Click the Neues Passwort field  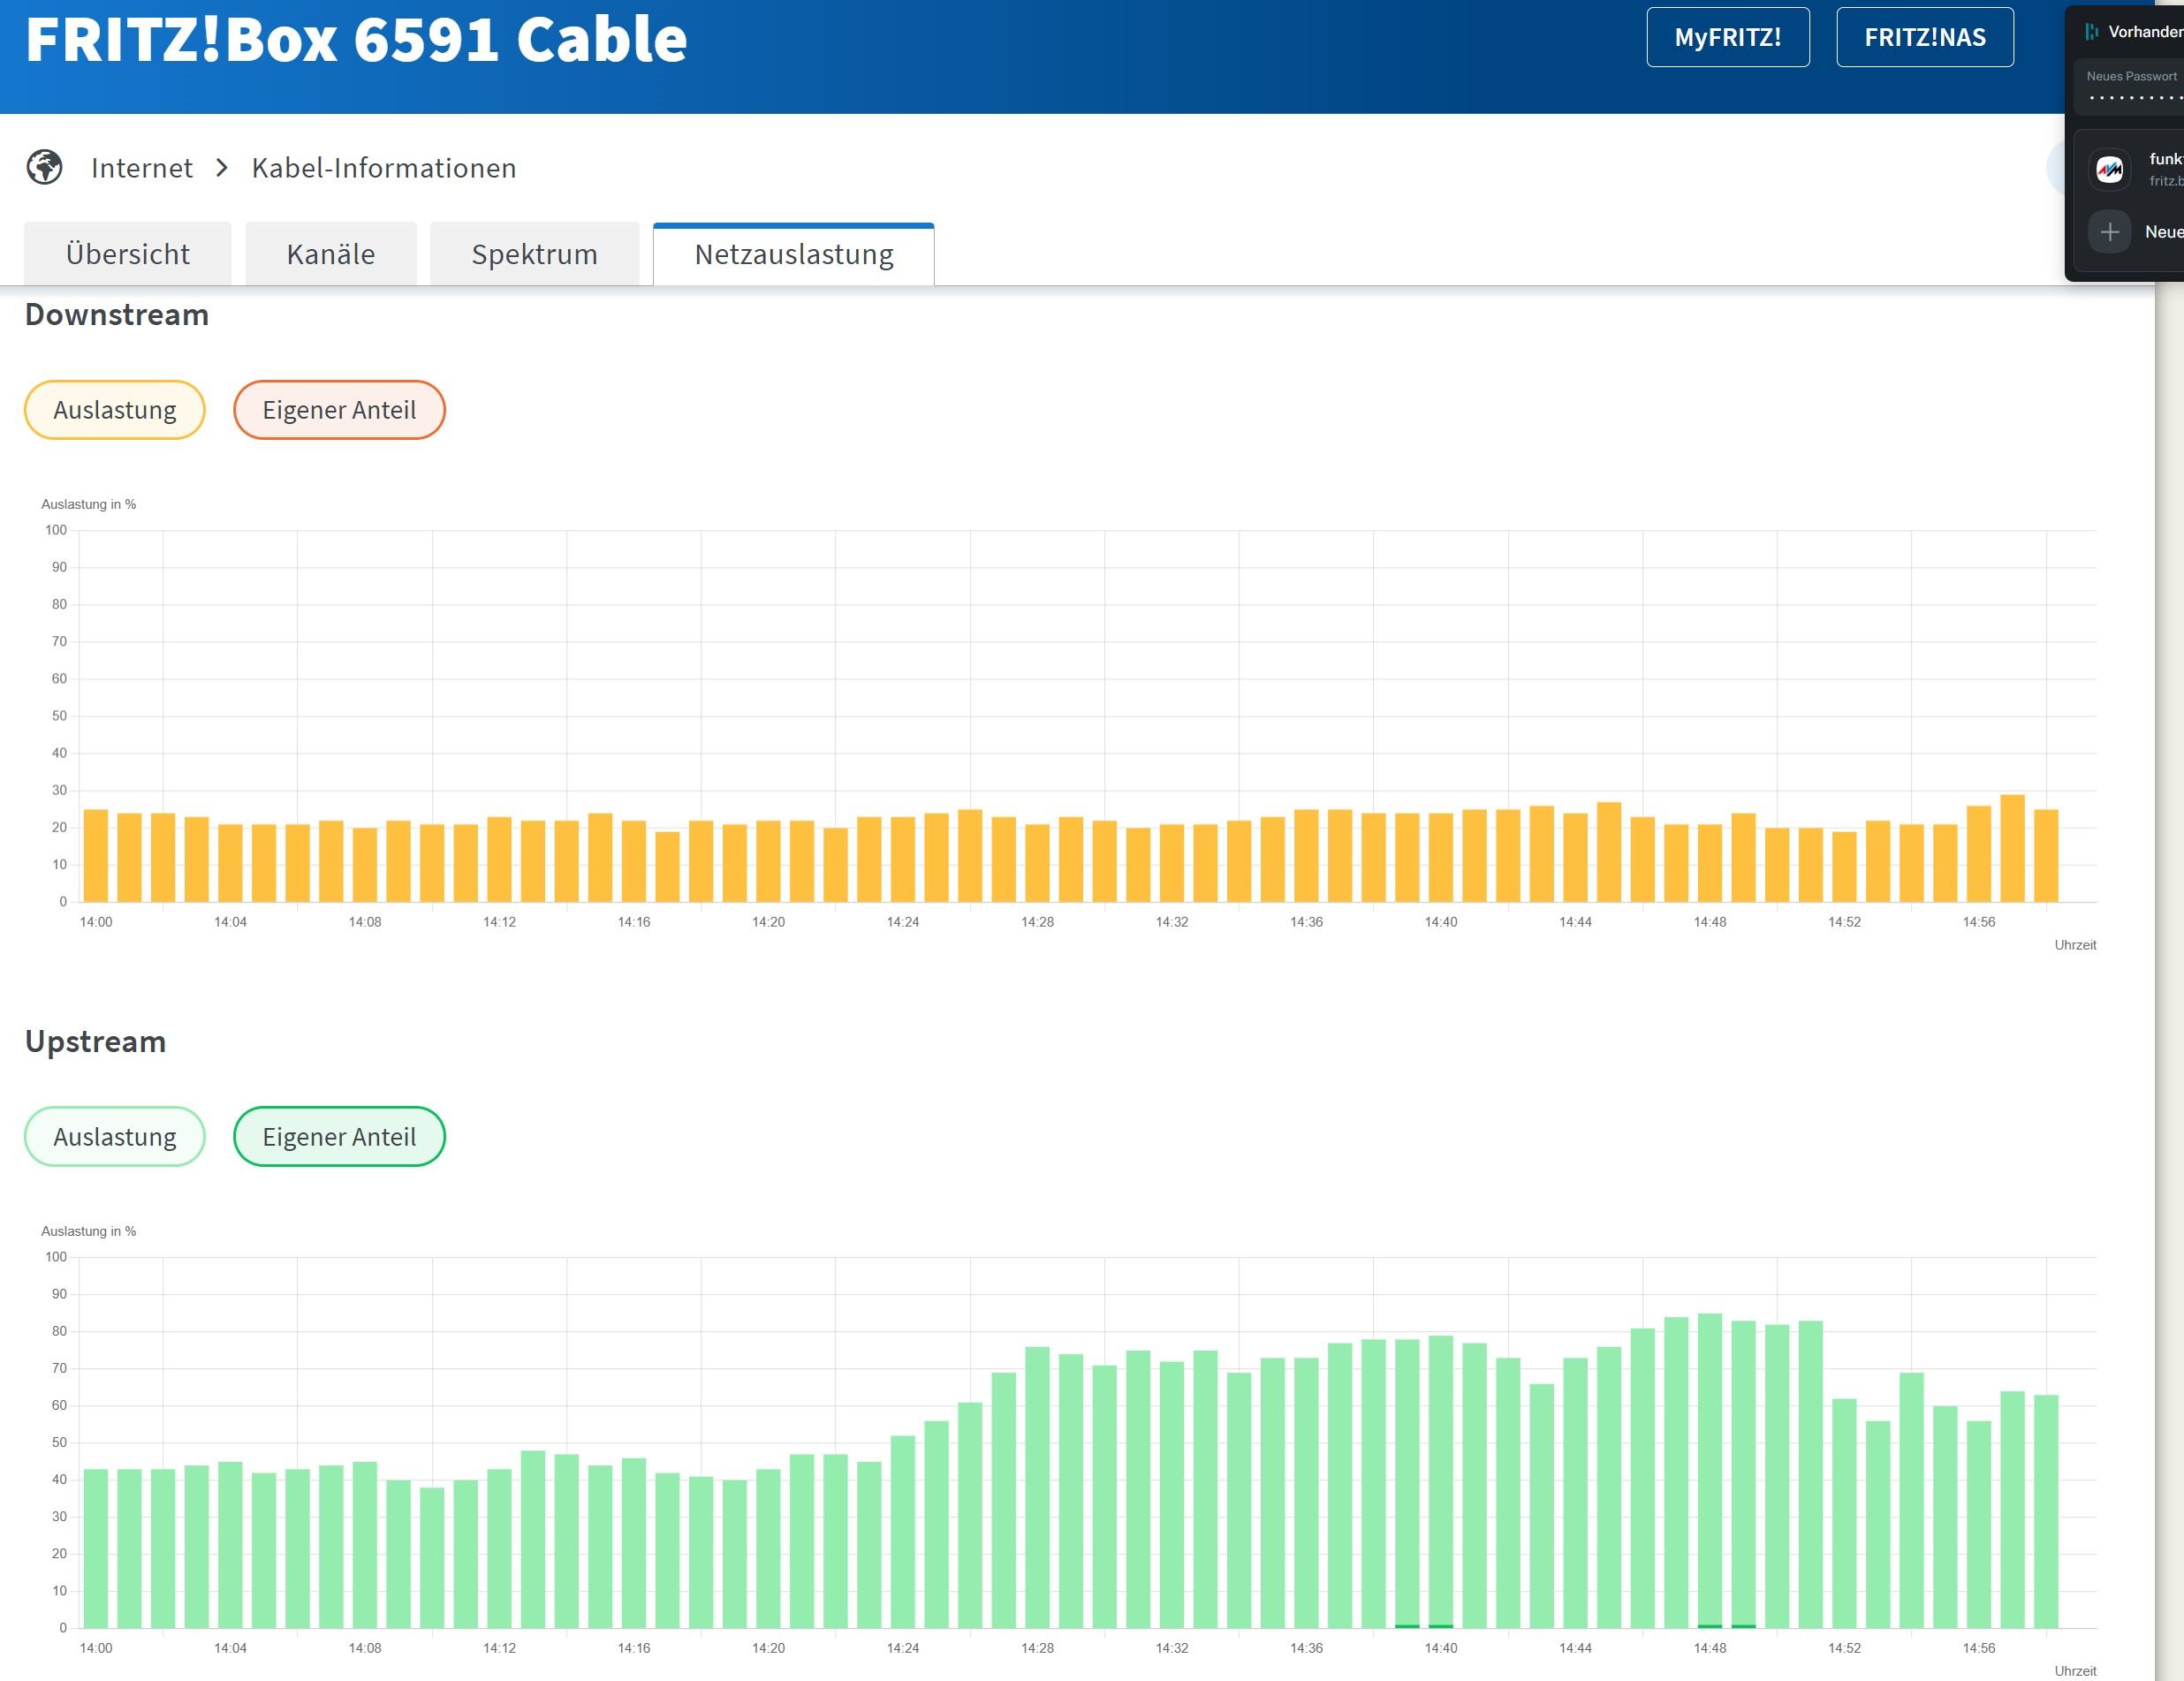point(2130,88)
